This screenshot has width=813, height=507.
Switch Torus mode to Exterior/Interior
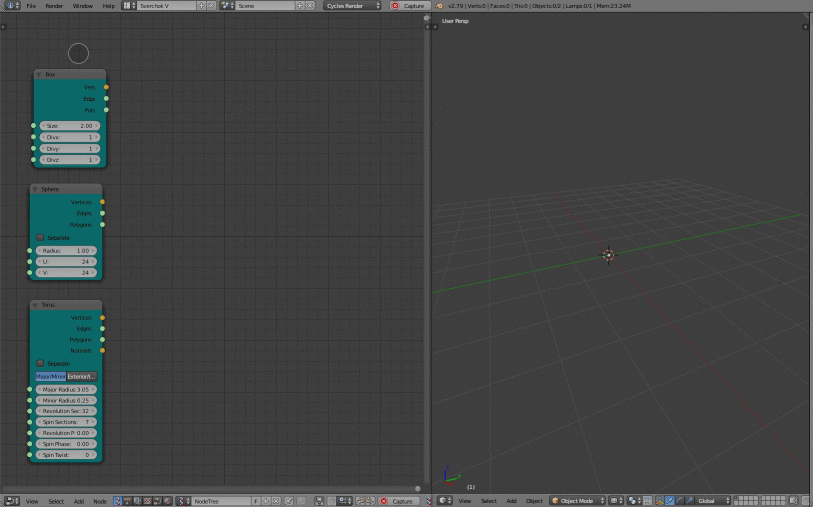pos(81,376)
